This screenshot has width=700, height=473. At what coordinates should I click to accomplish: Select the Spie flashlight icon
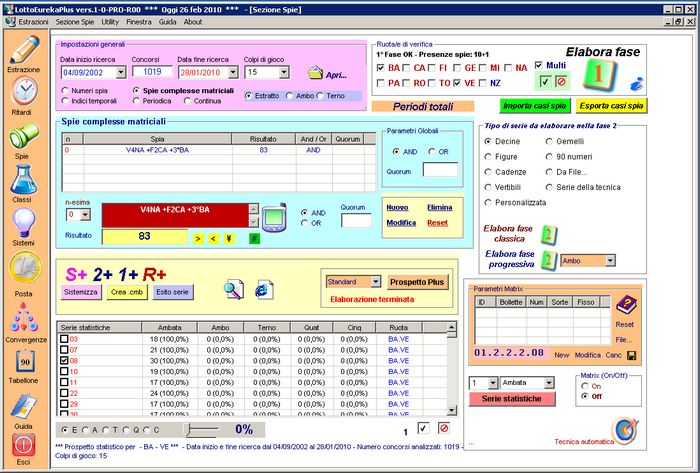[24, 137]
